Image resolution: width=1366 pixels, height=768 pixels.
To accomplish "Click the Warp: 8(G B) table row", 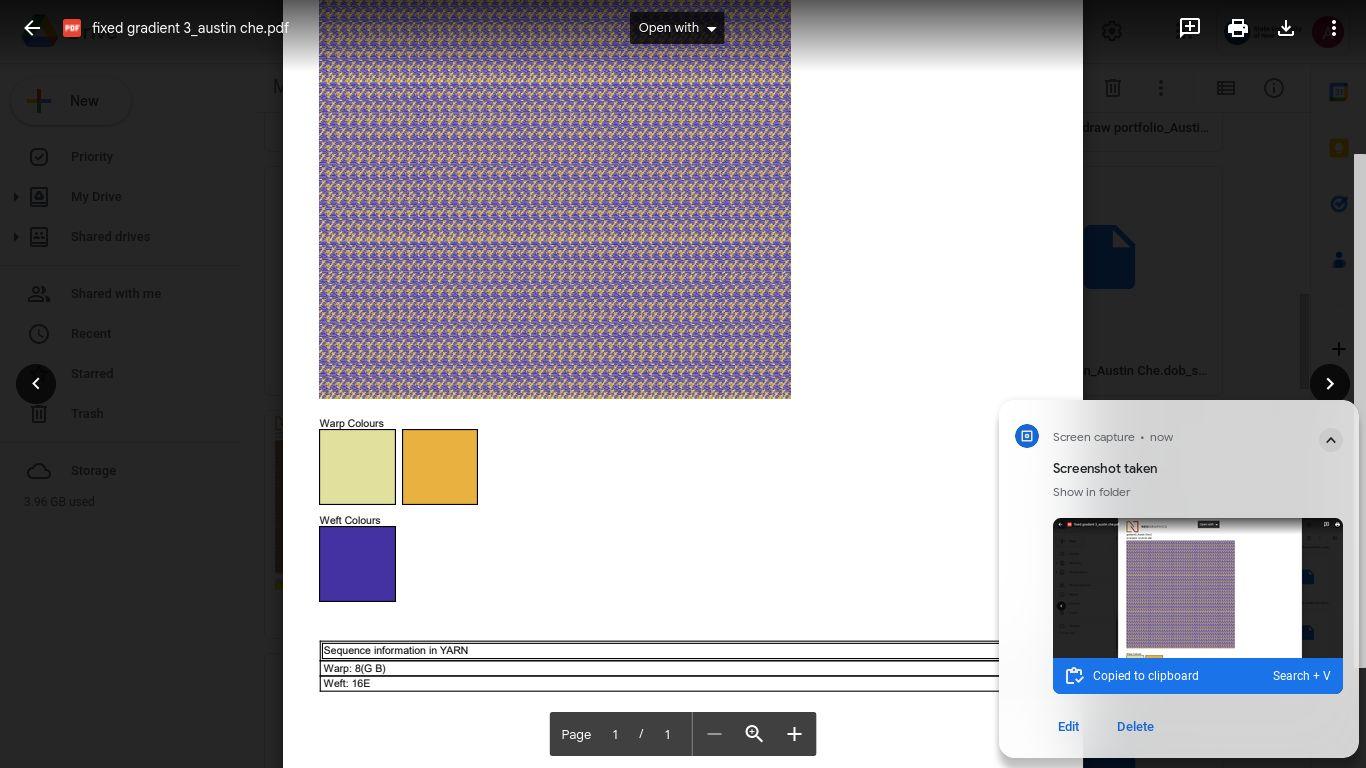I will click(x=660, y=669).
